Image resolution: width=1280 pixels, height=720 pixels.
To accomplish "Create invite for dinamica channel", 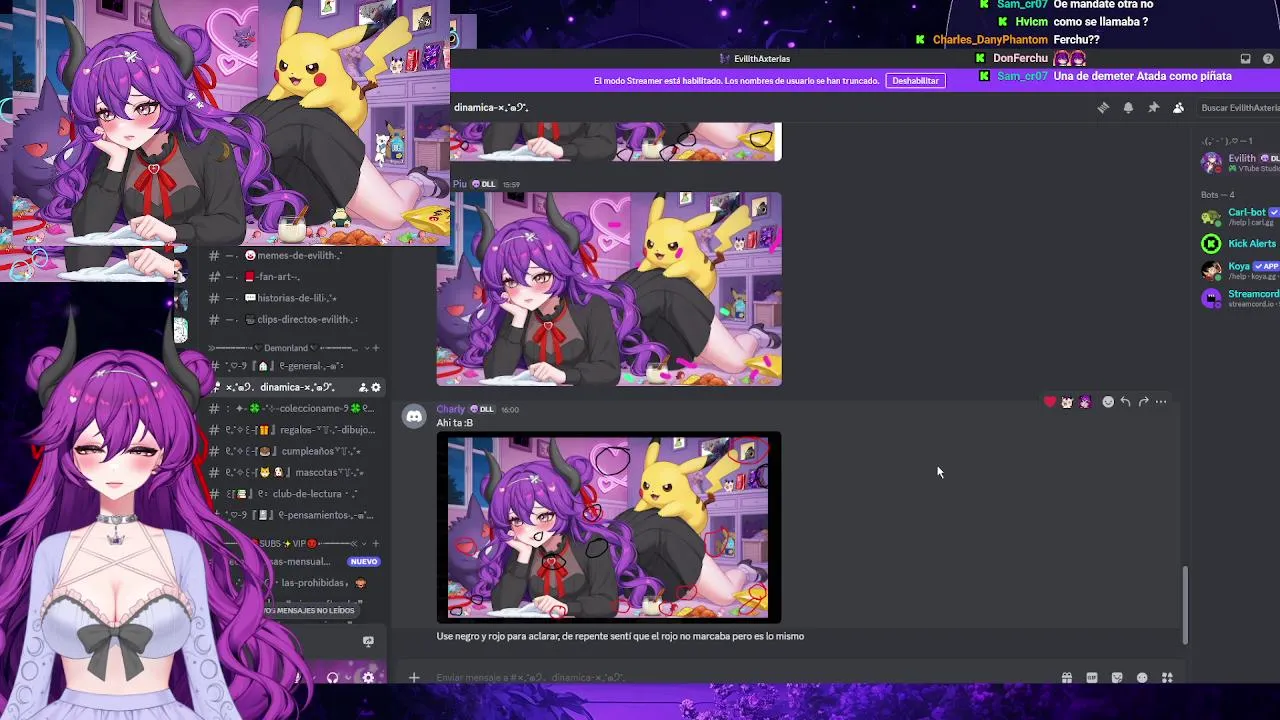I will pos(362,387).
